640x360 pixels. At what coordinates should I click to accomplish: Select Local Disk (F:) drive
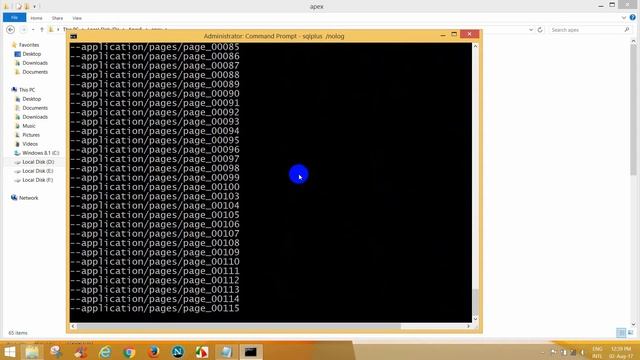click(x=37, y=180)
